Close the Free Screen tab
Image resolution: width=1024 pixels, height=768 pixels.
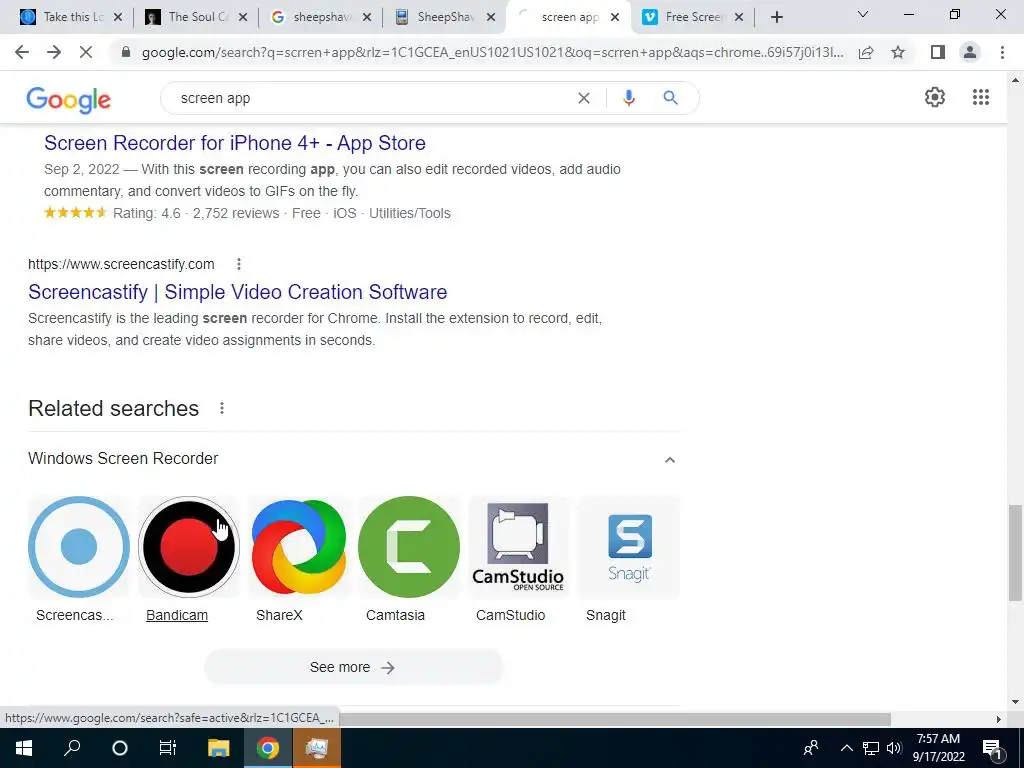click(x=739, y=18)
